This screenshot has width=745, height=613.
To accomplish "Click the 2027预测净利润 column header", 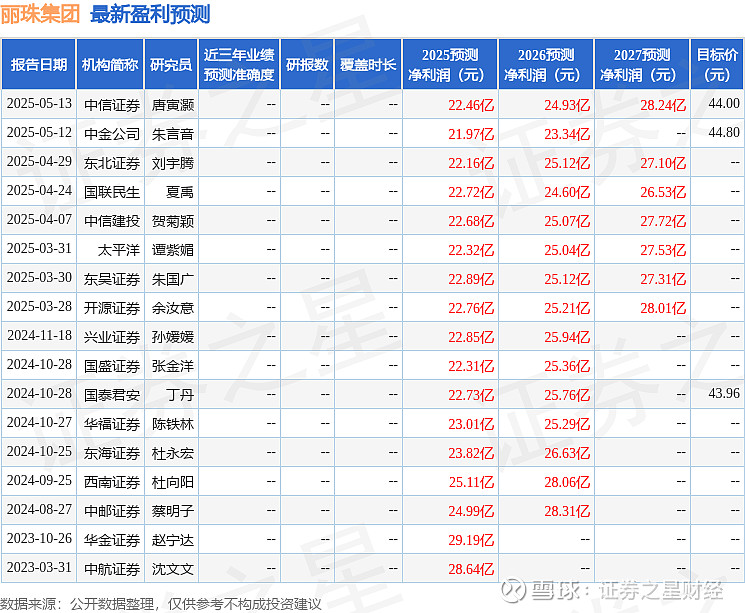I will coord(642,65).
